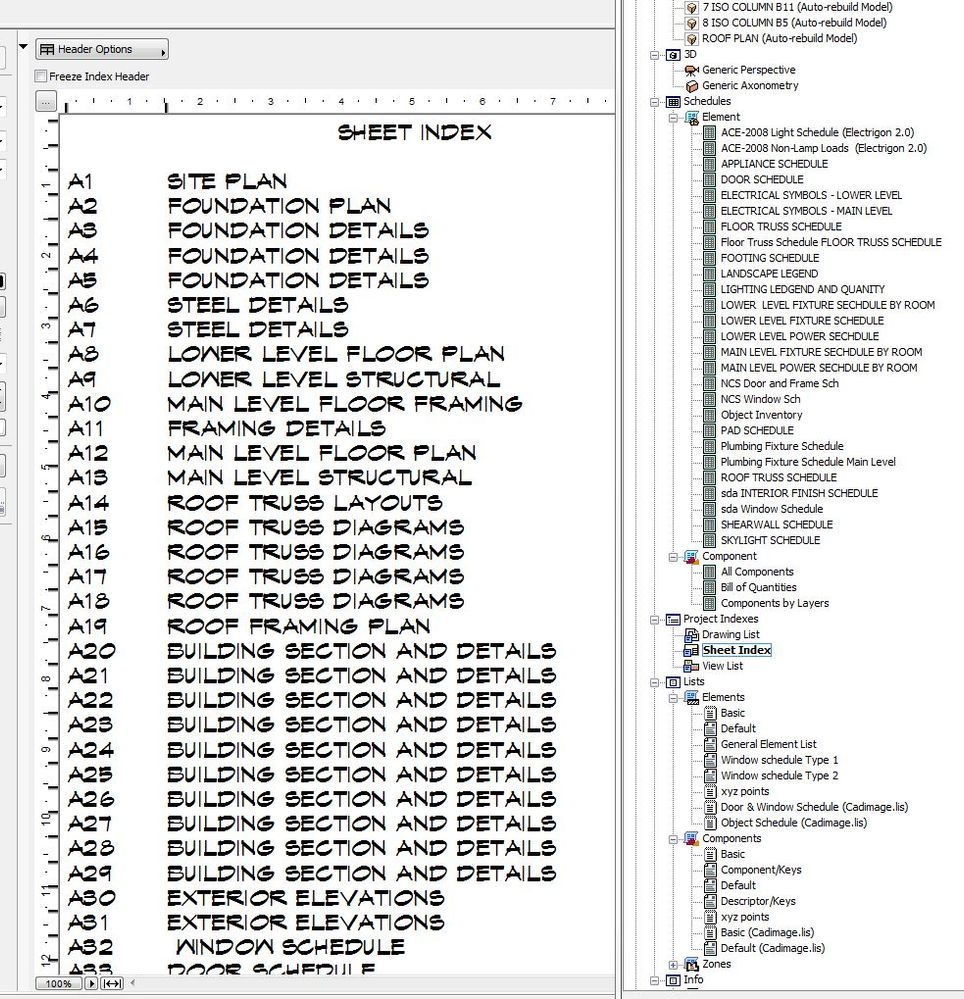
Task: Select LIGHTING LEDGEND AND QUANITY schedule
Action: (803, 289)
